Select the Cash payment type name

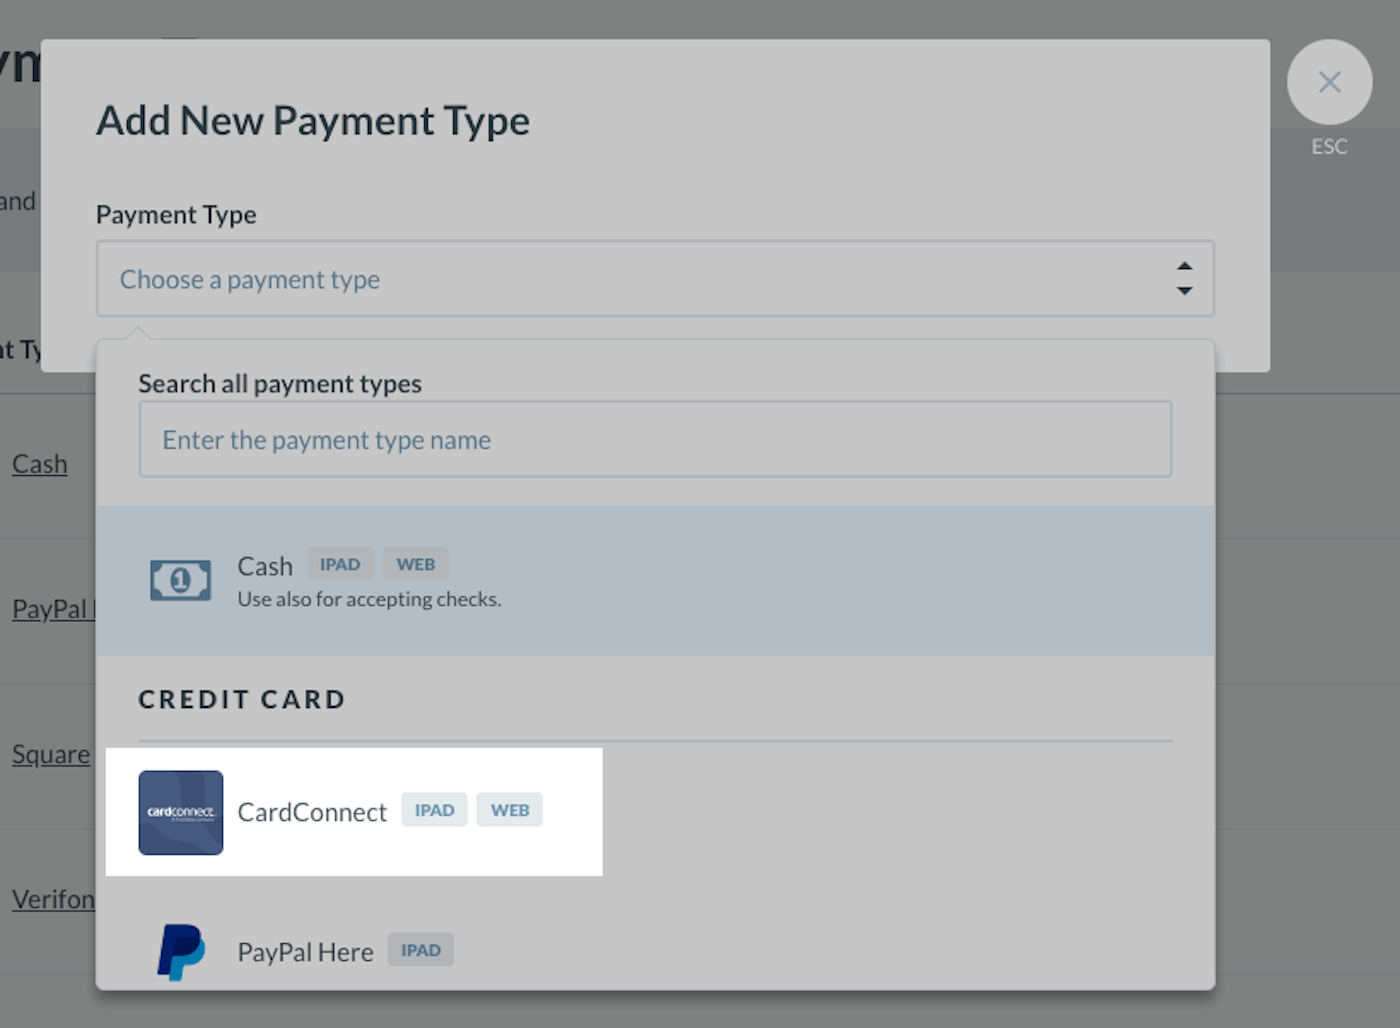pyautogui.click(x=265, y=566)
